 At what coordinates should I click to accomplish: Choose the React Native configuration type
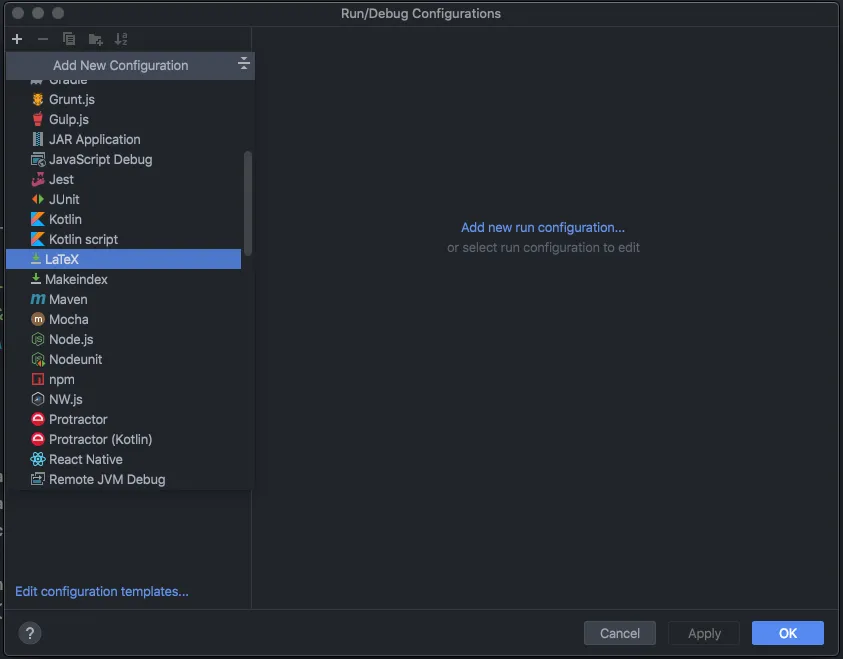click(x=85, y=459)
